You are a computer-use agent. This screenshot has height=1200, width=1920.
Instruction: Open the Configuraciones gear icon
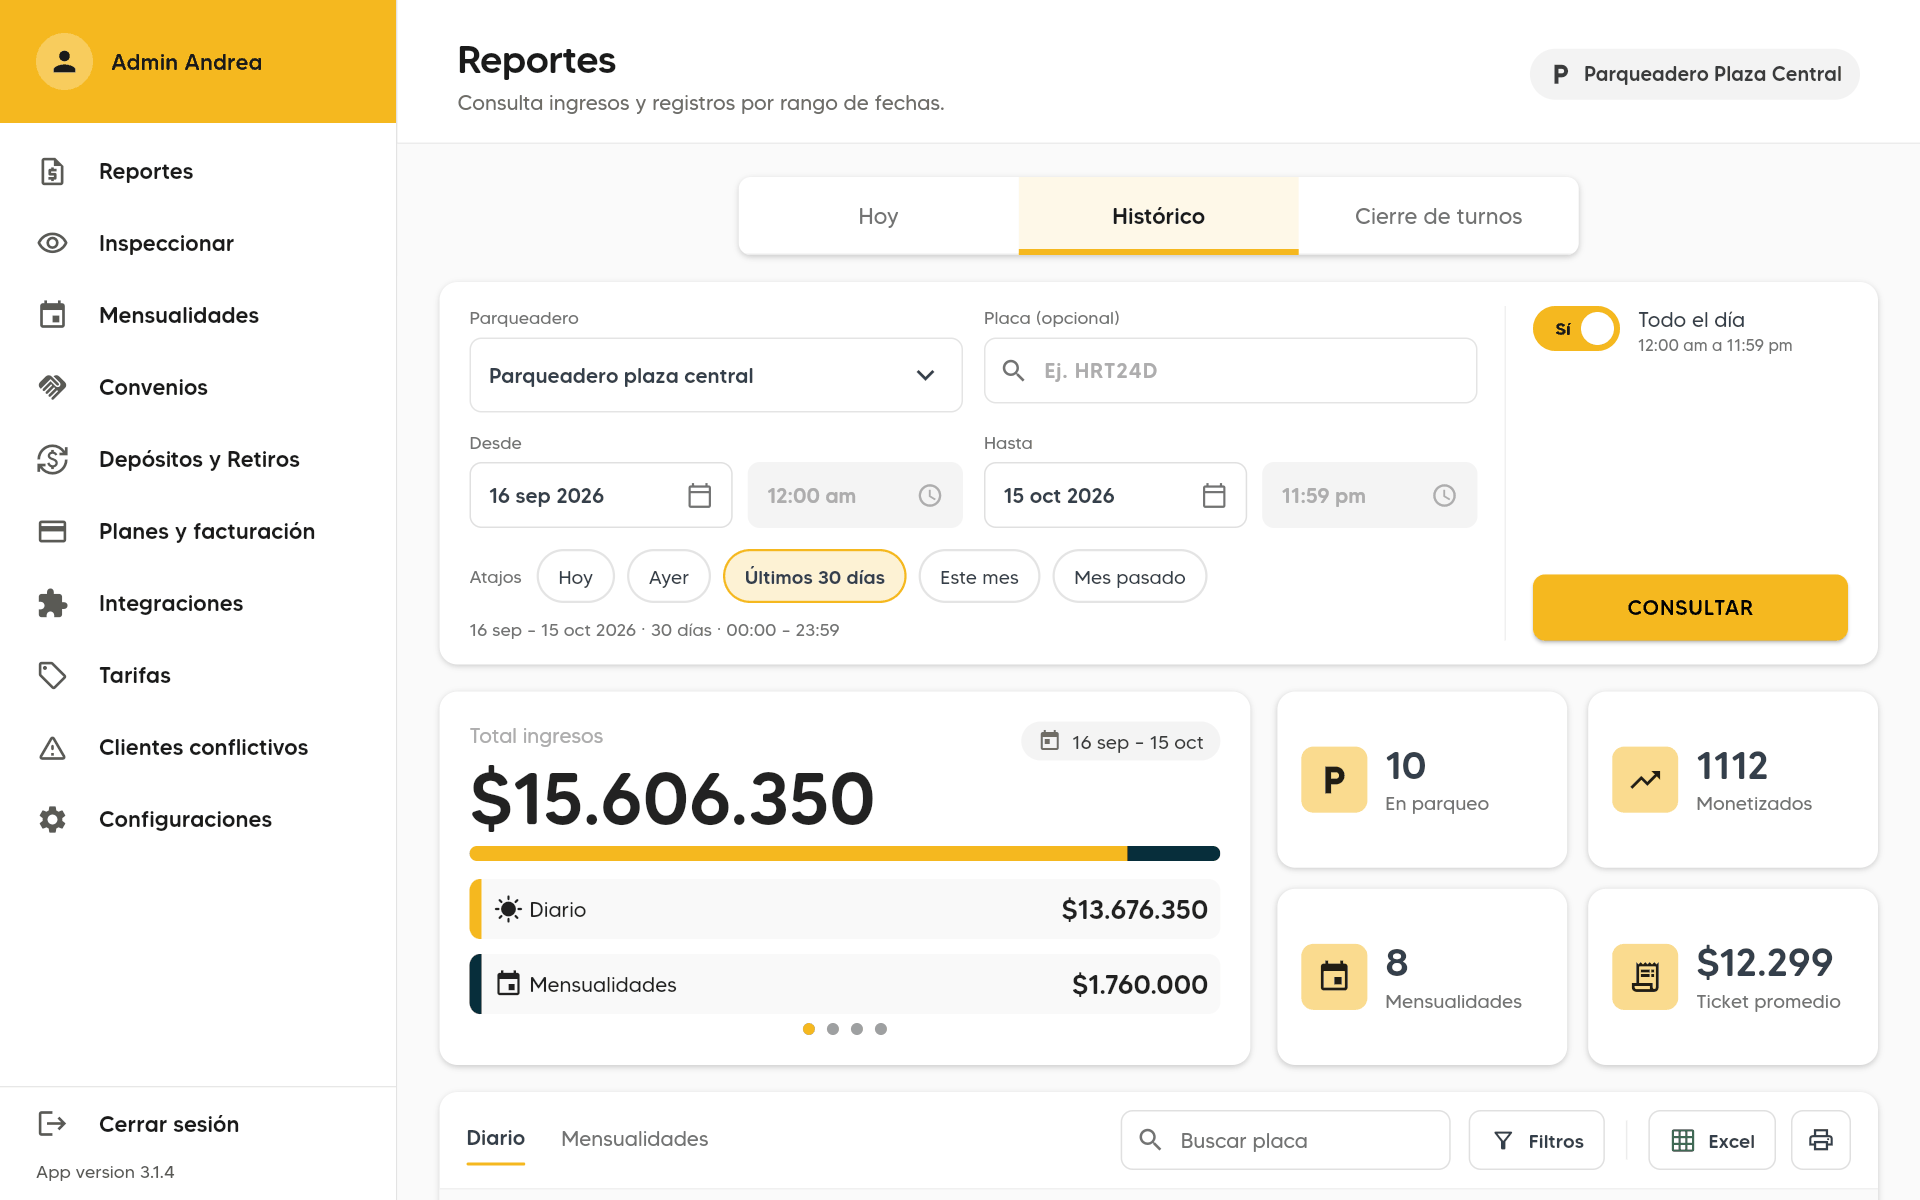[52, 819]
